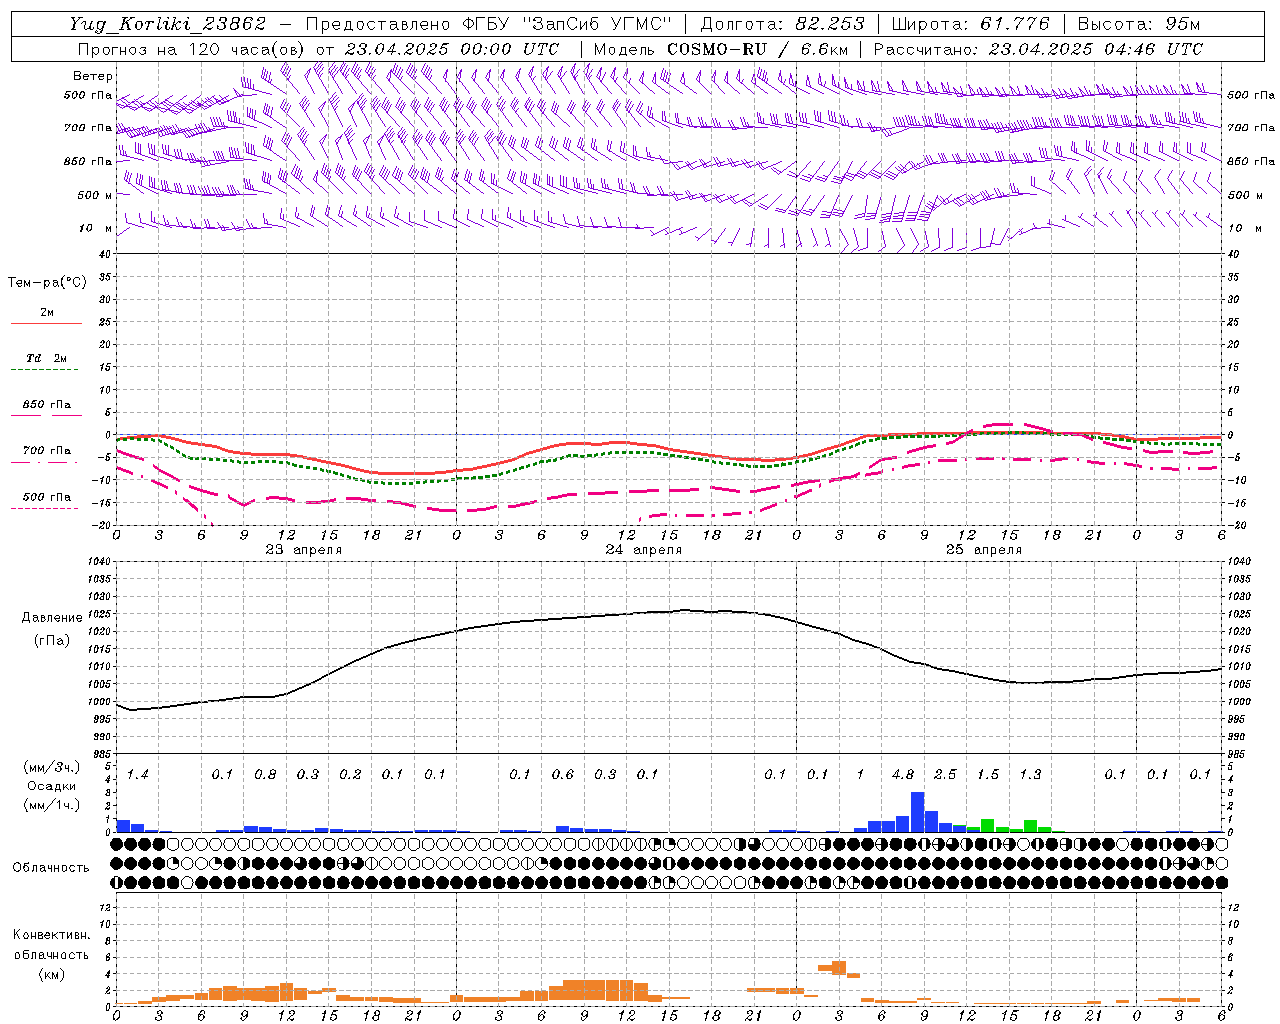Click "Прогноз на 120 часа(ов)" text
1280x1024 pixels.
click(193, 49)
